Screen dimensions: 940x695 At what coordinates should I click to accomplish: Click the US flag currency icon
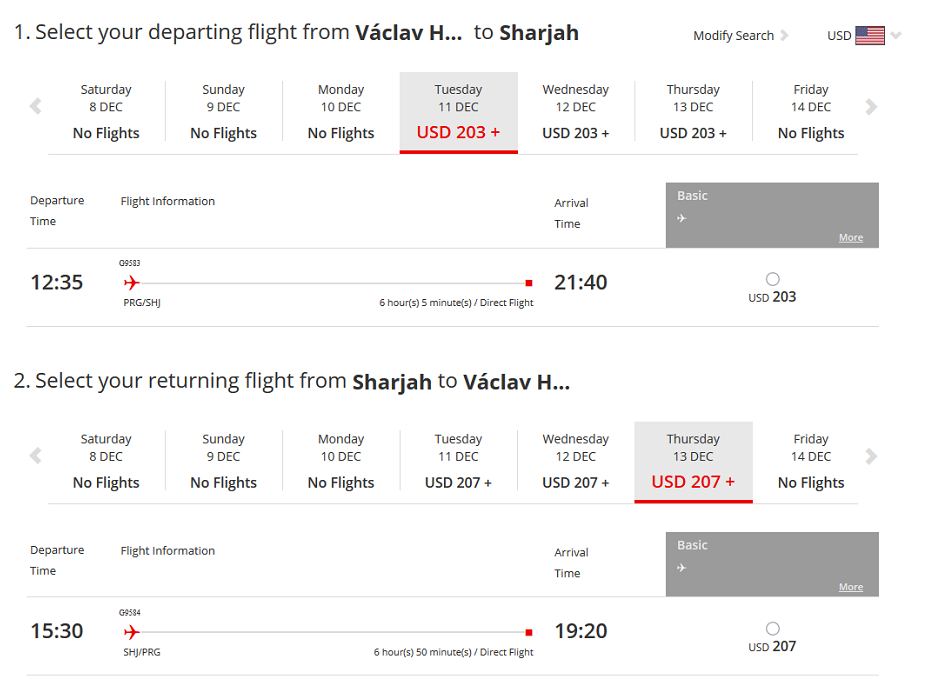[869, 35]
